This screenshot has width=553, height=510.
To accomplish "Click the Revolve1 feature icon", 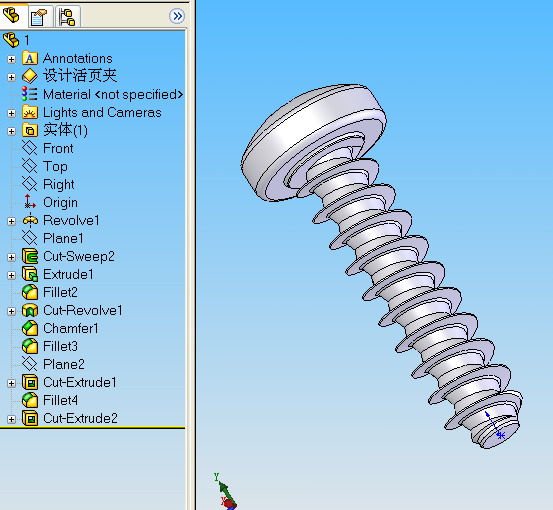I will click(x=30, y=220).
